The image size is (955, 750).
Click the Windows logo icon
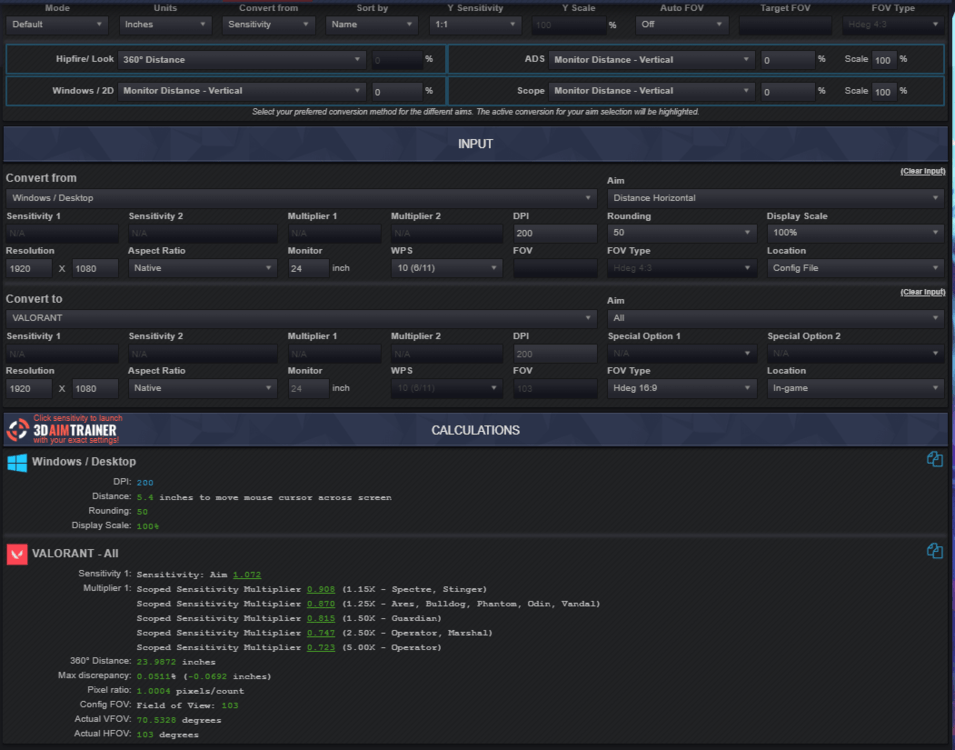coord(17,462)
